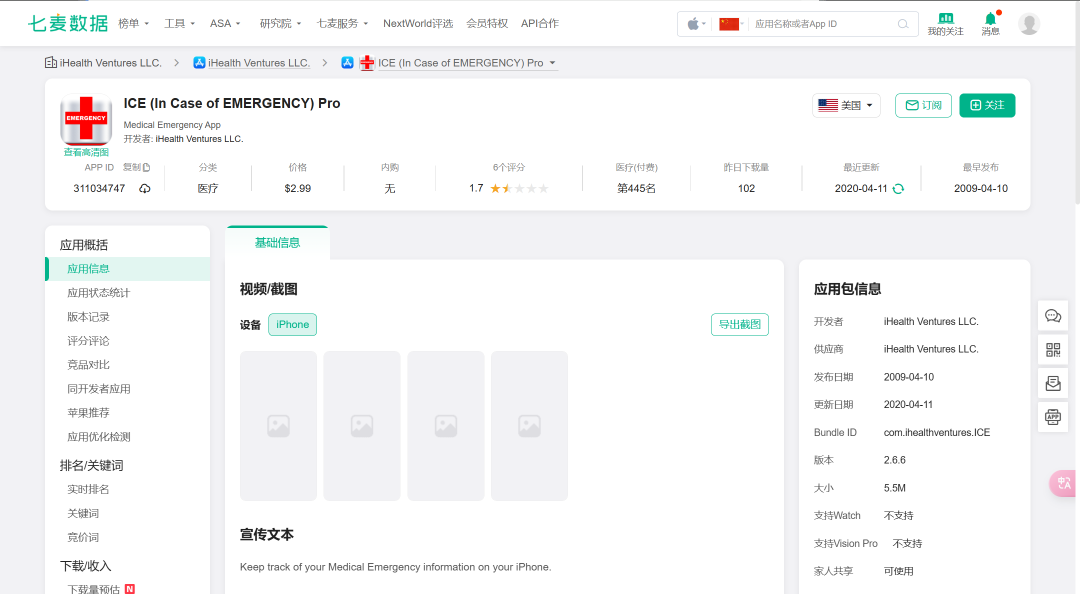Open 会员特权 menu item

tap(487, 23)
